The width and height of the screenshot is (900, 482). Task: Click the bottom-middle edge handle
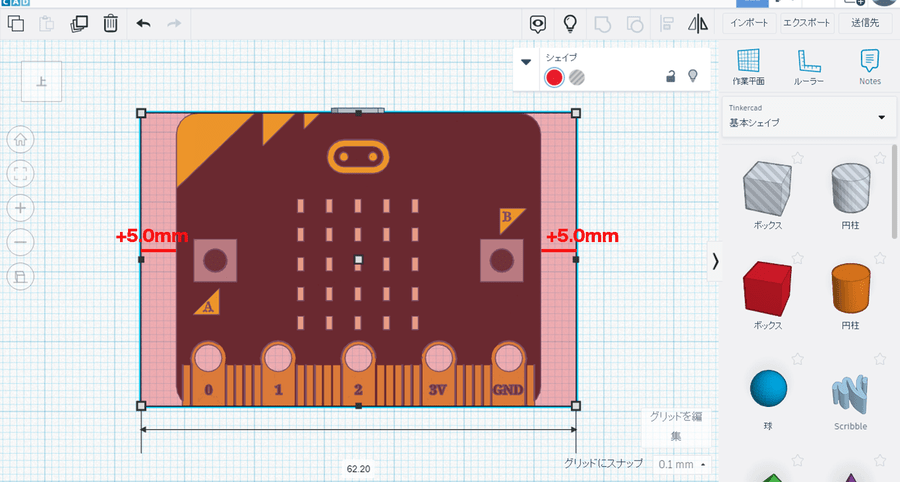pyautogui.click(x=359, y=406)
